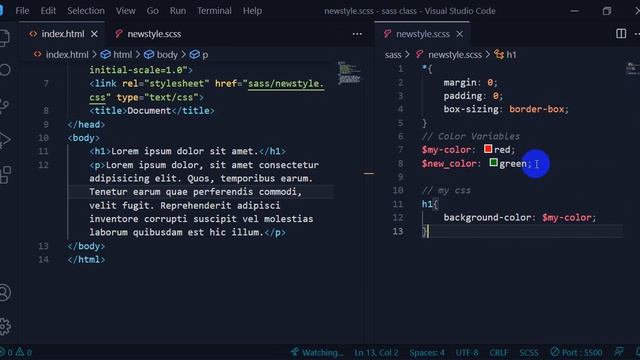The height and width of the screenshot is (360, 640).
Task: Click the right editor minimap
Action: click(x=633, y=69)
